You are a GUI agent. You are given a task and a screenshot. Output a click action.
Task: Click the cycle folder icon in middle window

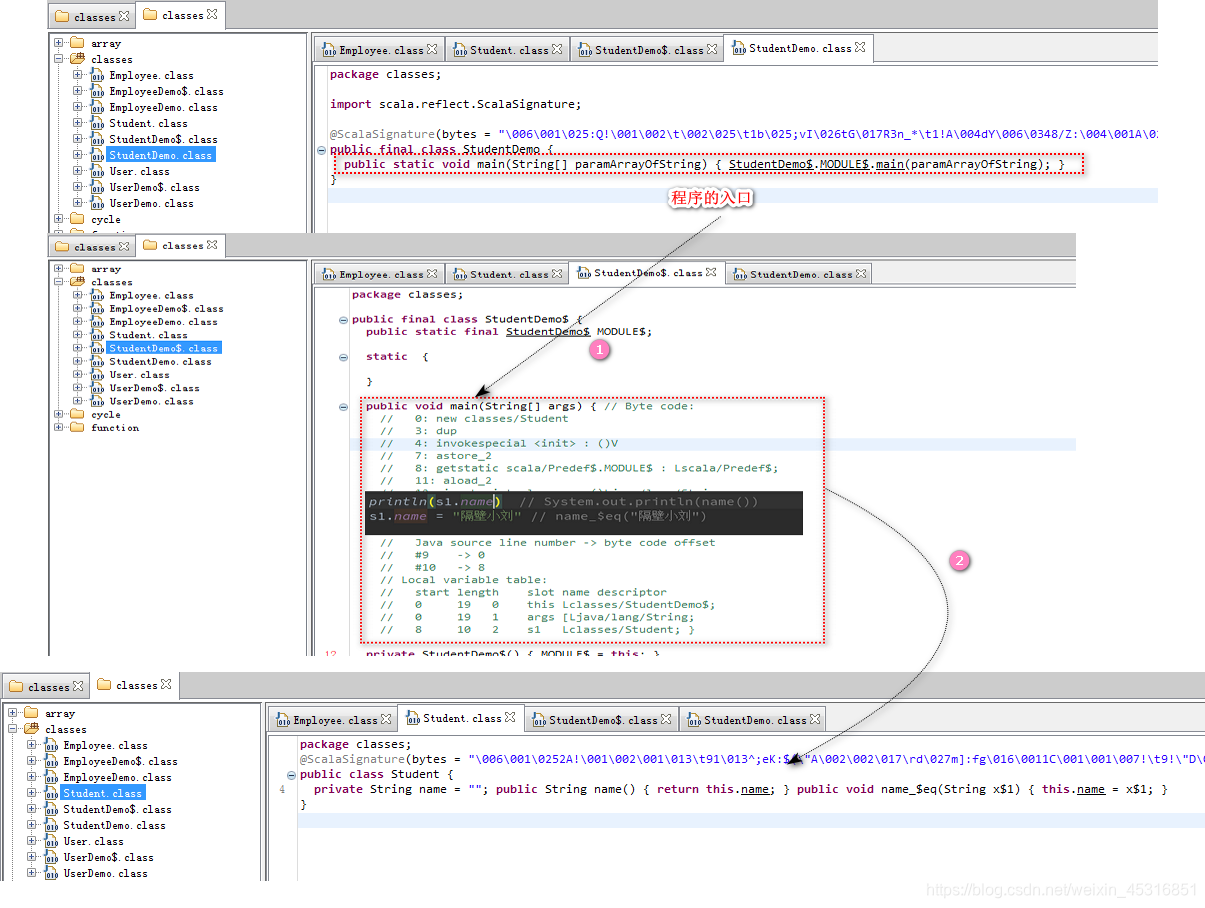(77, 414)
